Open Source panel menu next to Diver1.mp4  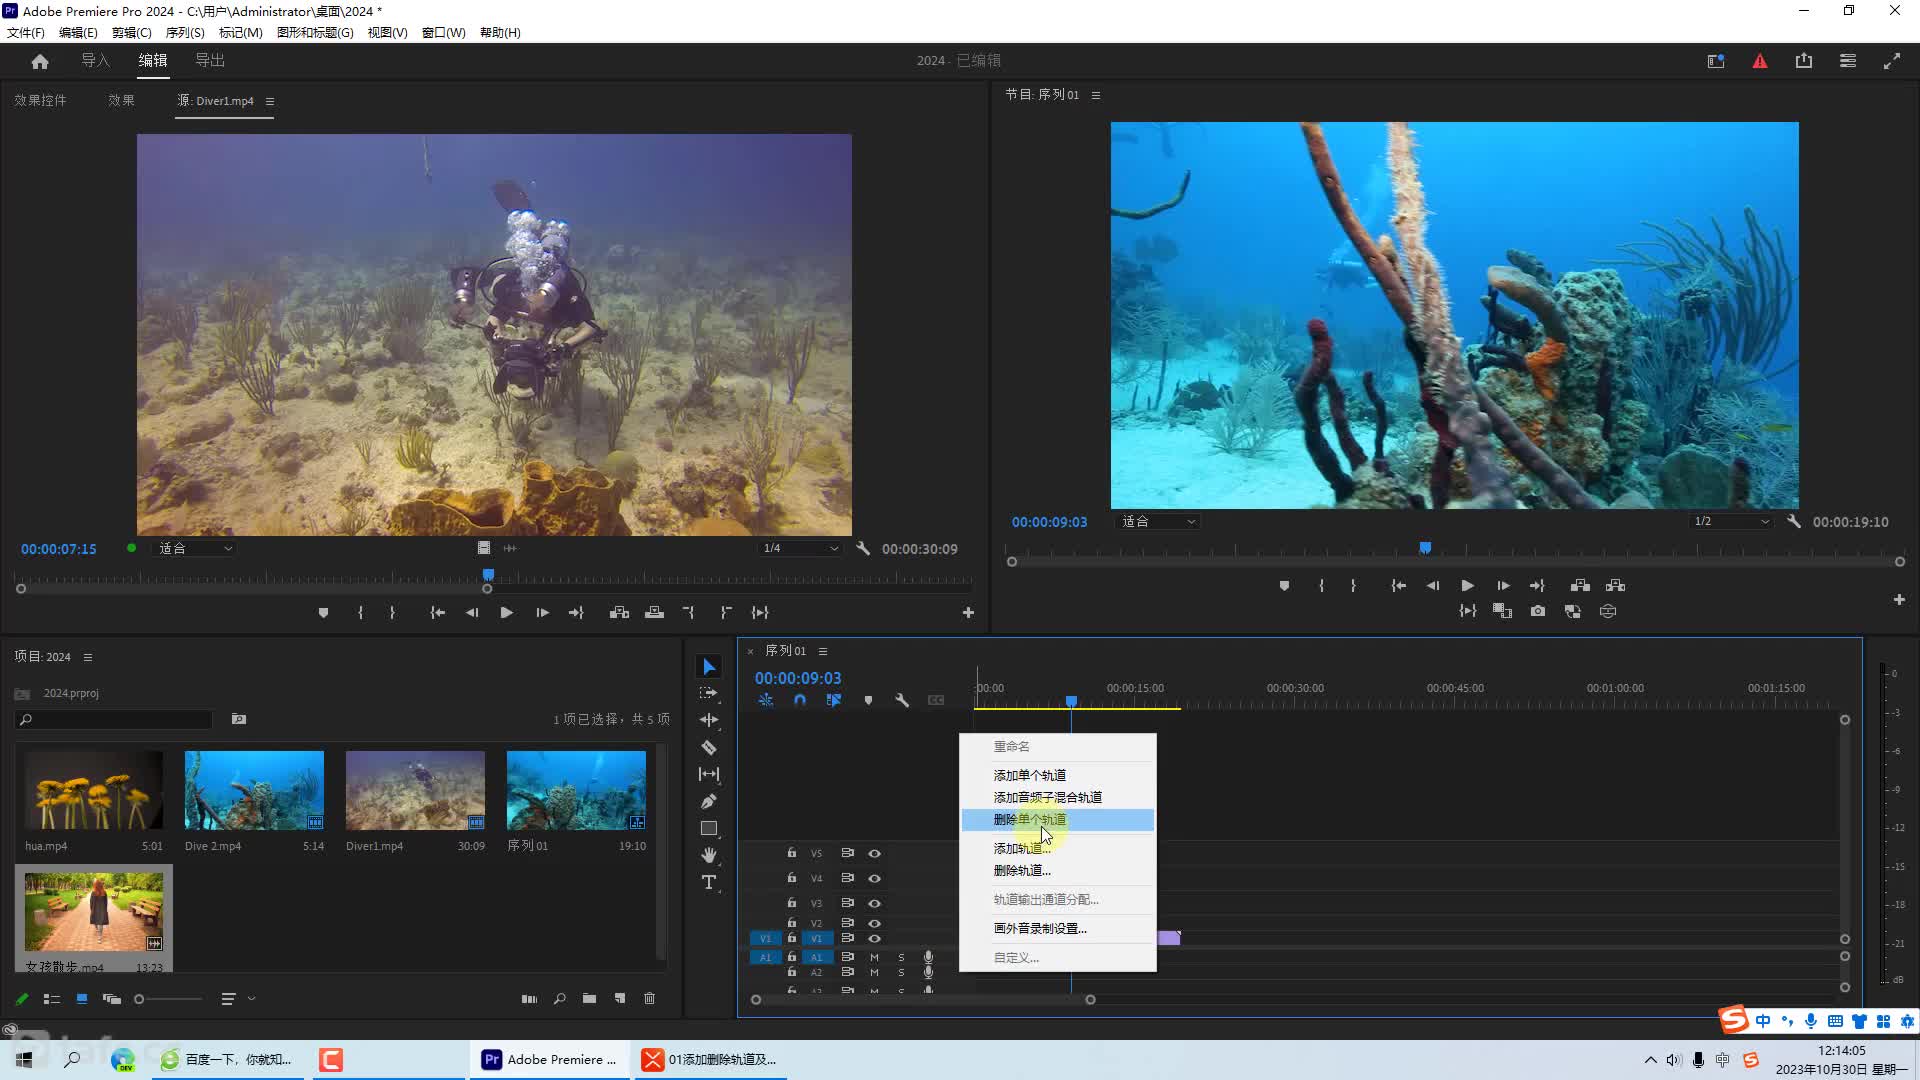[x=270, y=101]
